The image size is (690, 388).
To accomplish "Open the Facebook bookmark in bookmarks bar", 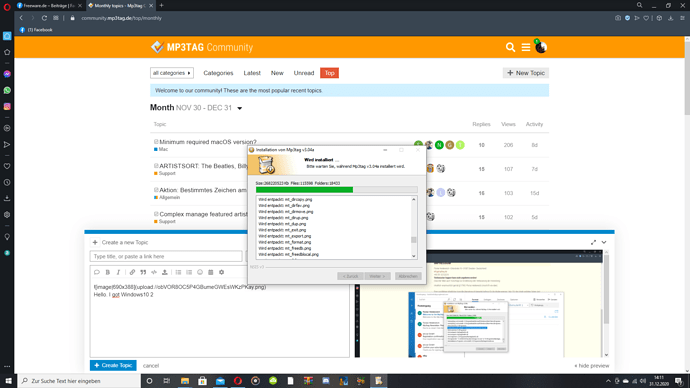I will 36,30.
